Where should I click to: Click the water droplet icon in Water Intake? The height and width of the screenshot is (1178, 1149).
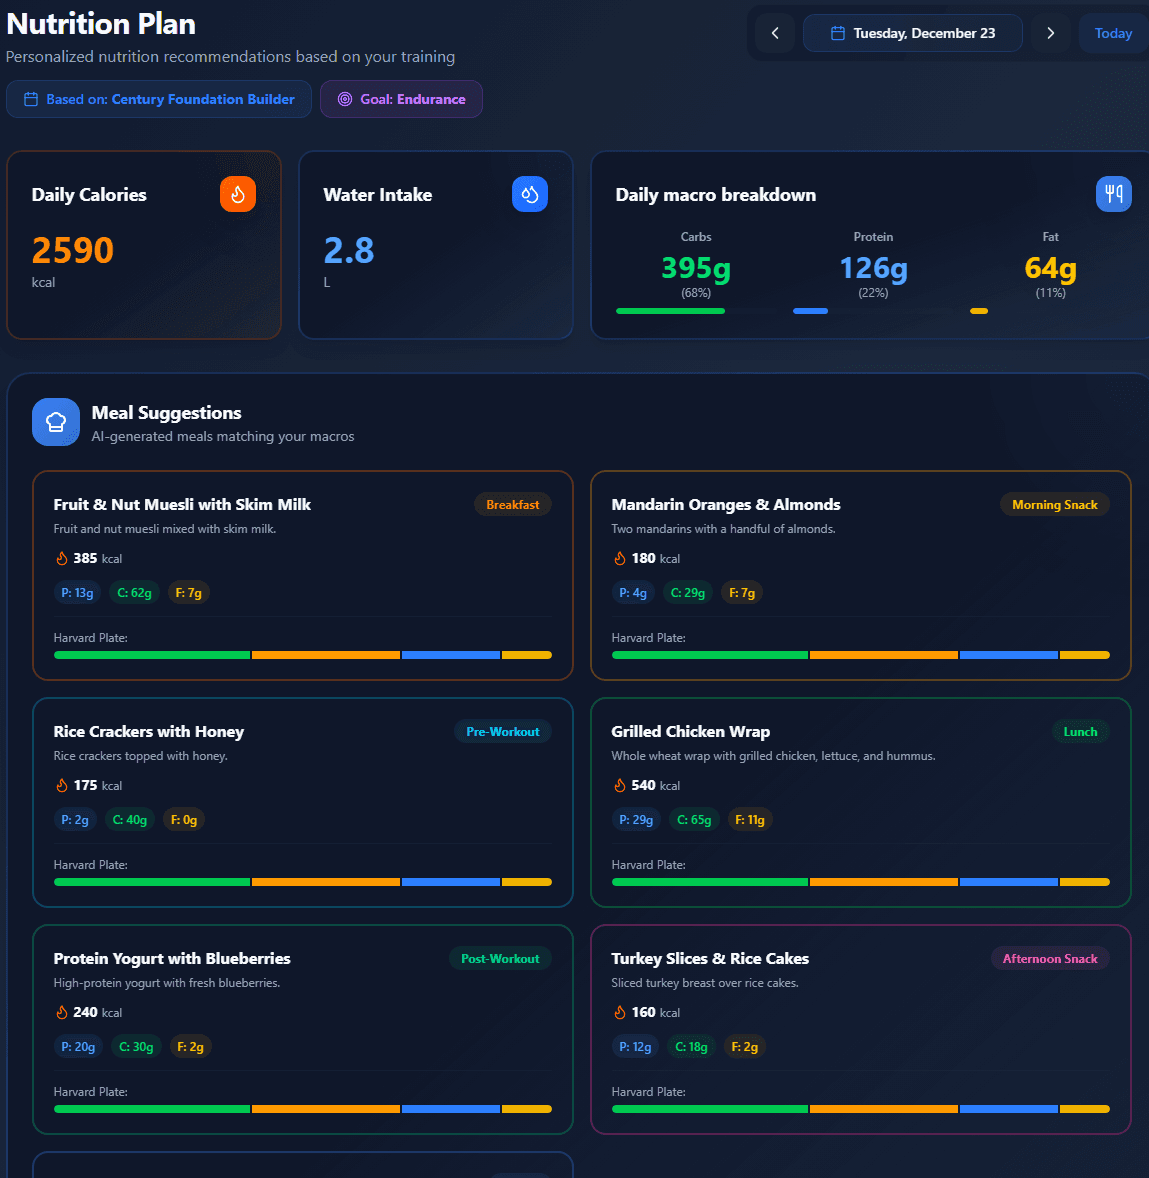pyautogui.click(x=530, y=194)
